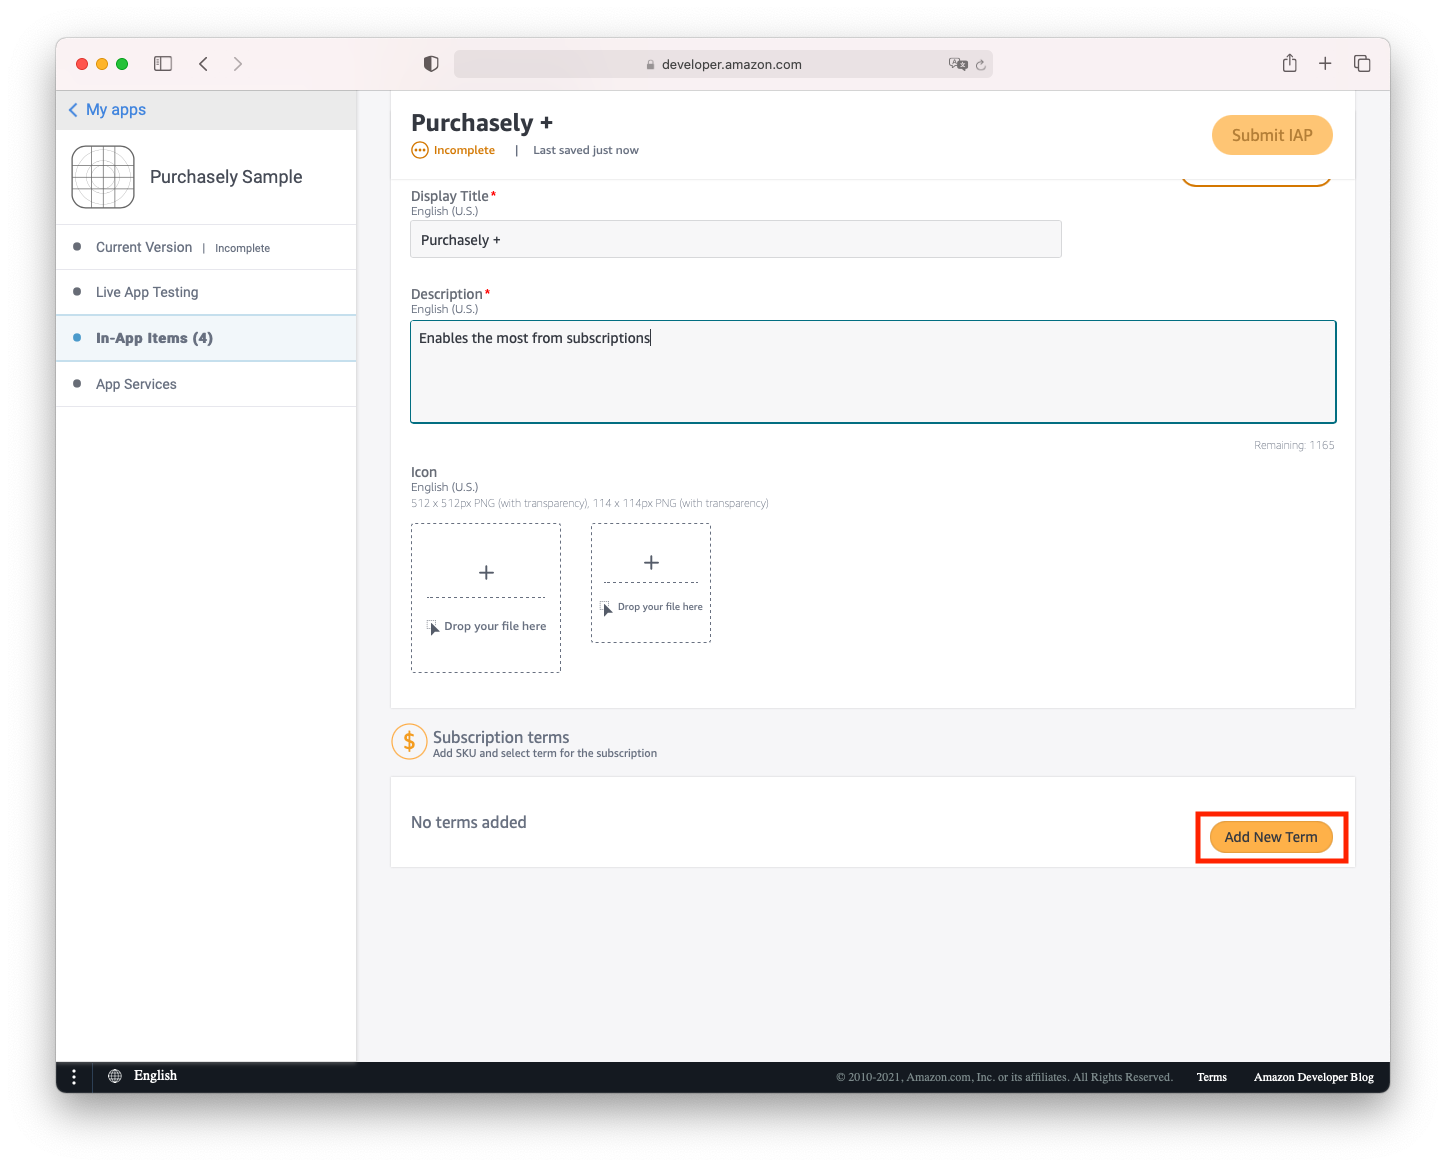The height and width of the screenshot is (1167, 1446).
Task: Click 'Drop your file here' in large dropzone
Action: 495,626
